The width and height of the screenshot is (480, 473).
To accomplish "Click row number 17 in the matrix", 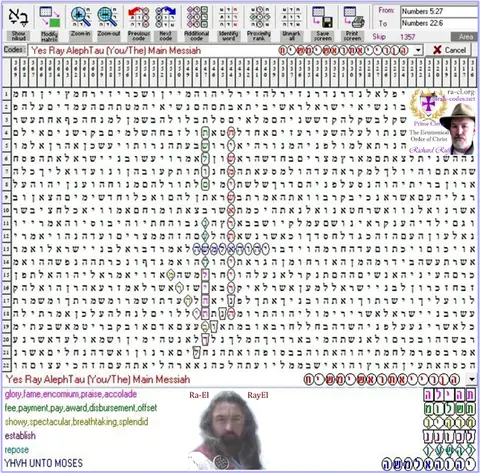I will pos(6,300).
